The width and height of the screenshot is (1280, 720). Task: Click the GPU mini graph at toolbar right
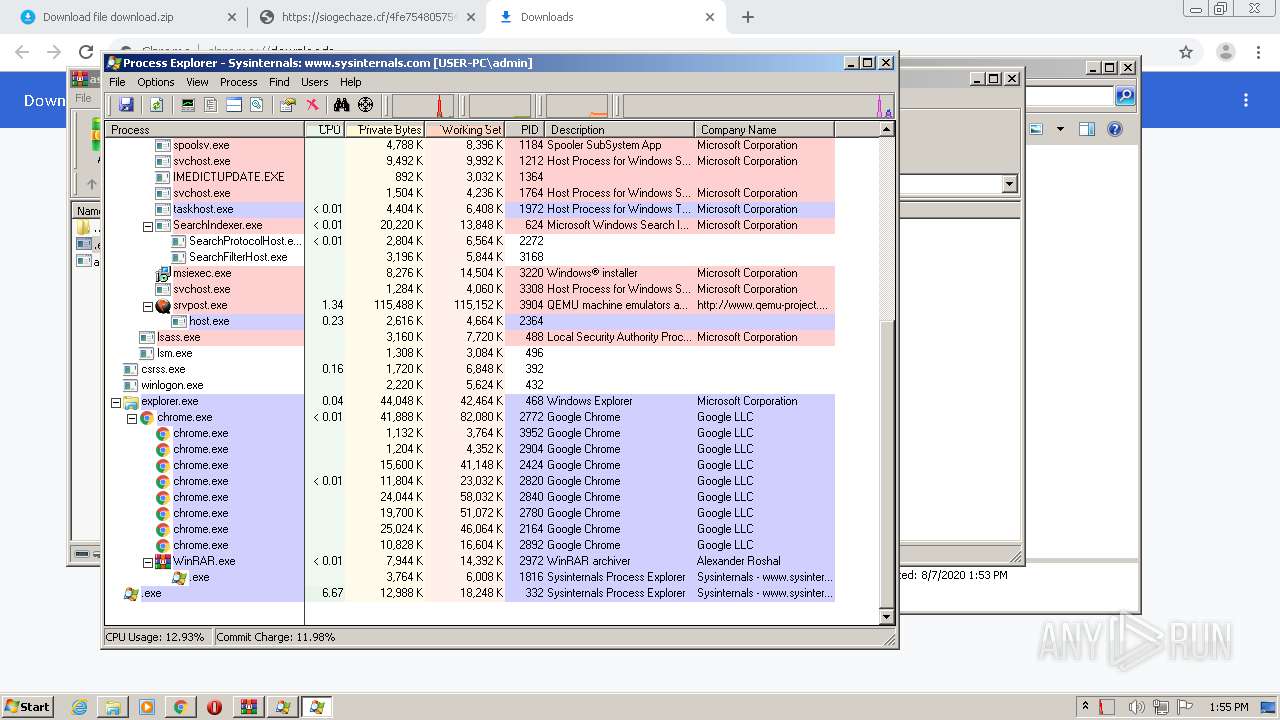(x=757, y=105)
